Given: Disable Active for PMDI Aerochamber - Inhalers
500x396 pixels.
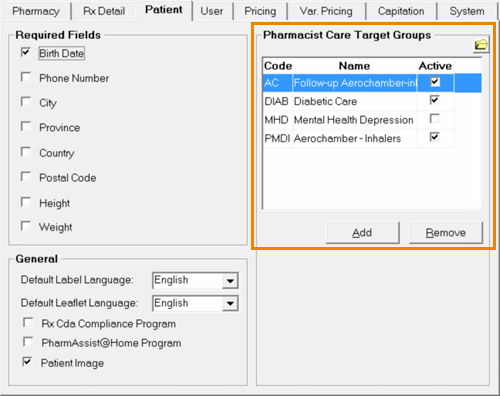Looking at the screenshot, I should pos(434,137).
